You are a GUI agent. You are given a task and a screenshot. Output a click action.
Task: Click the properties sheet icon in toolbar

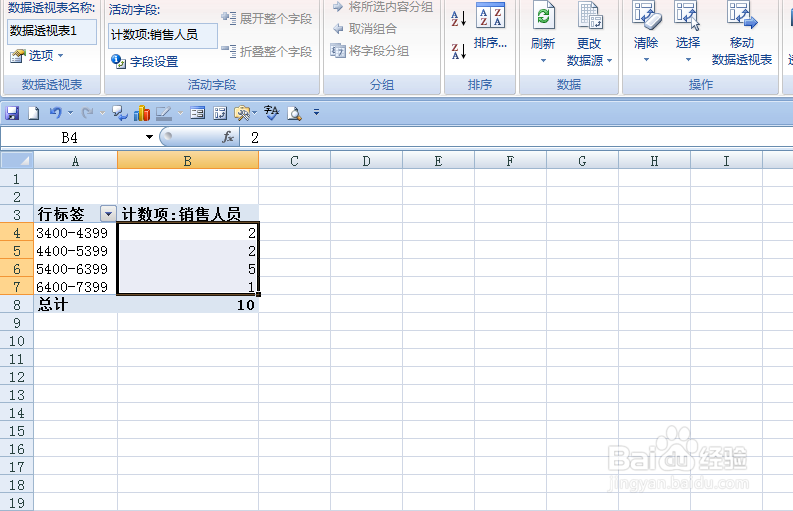(x=220, y=113)
